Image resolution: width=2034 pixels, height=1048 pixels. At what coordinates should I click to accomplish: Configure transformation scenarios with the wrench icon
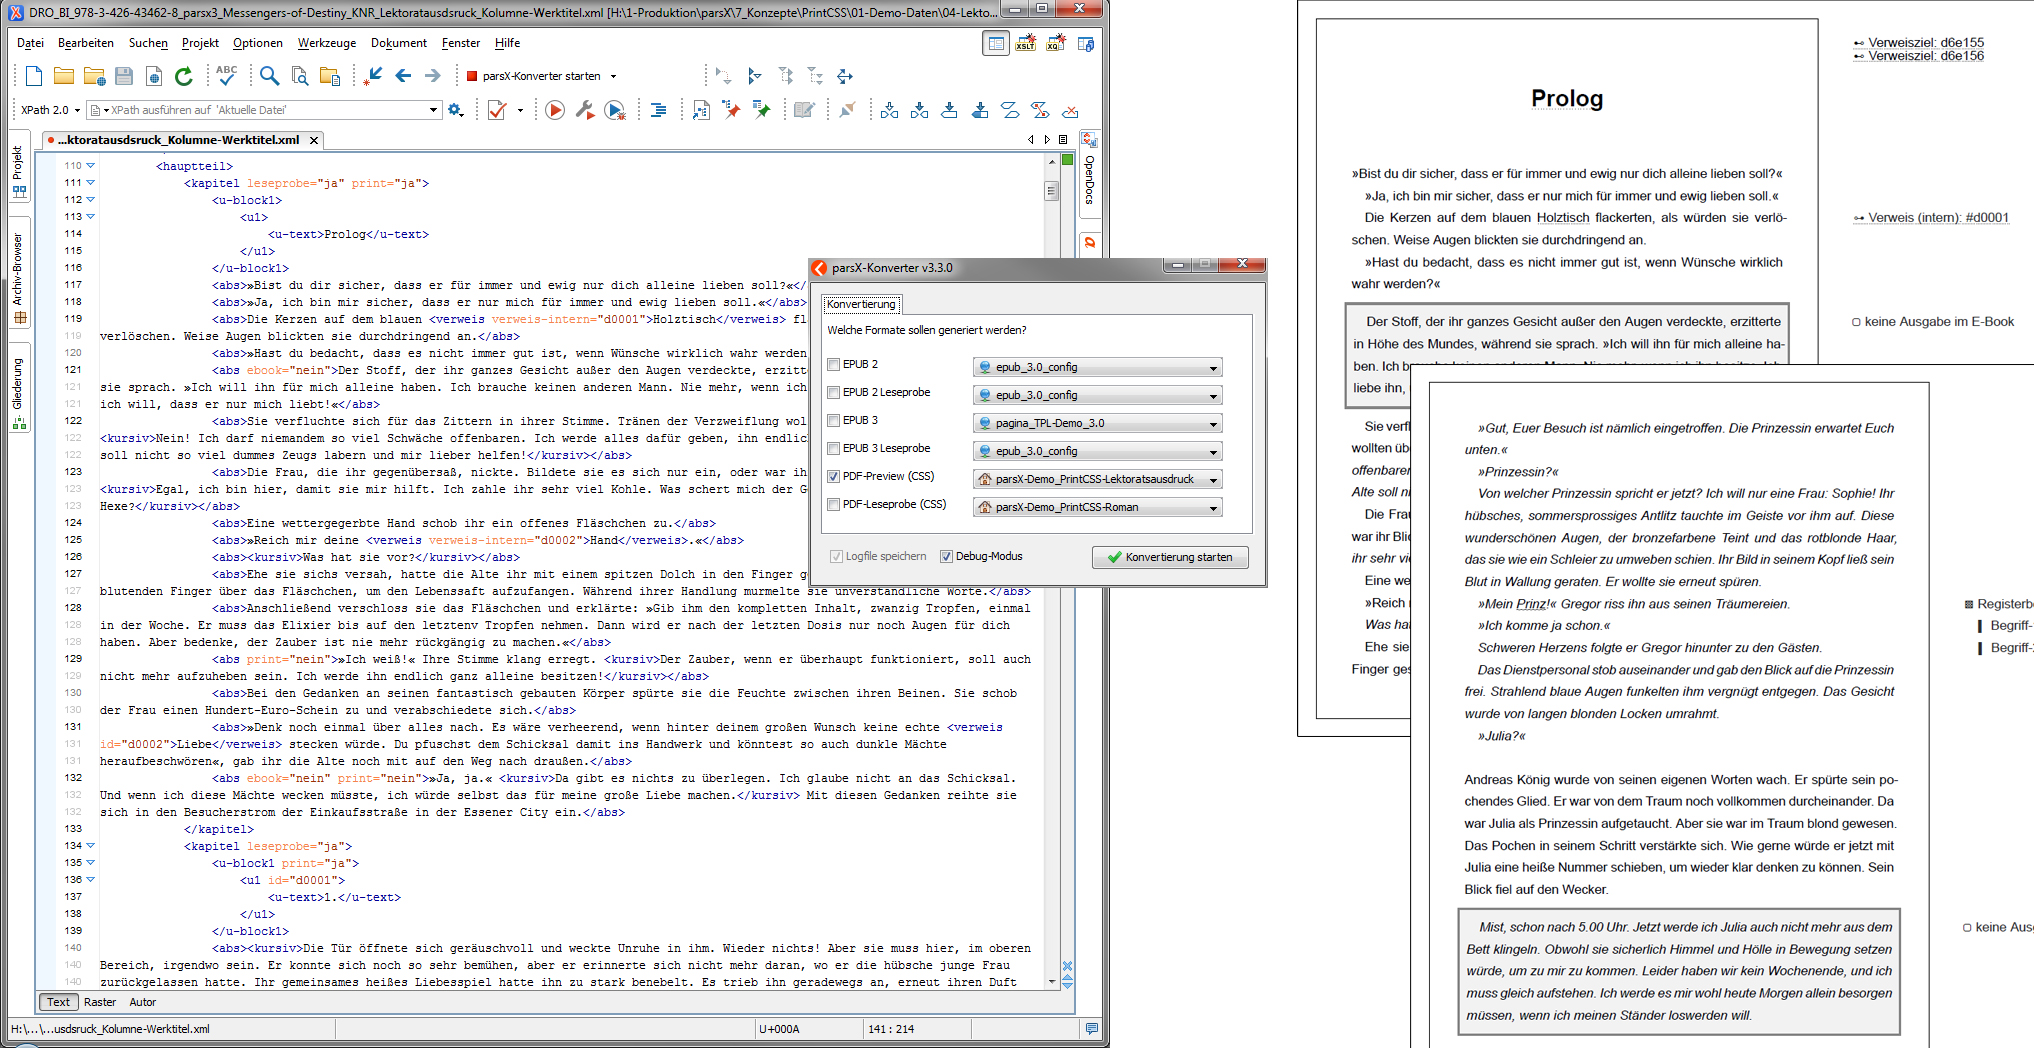585,110
